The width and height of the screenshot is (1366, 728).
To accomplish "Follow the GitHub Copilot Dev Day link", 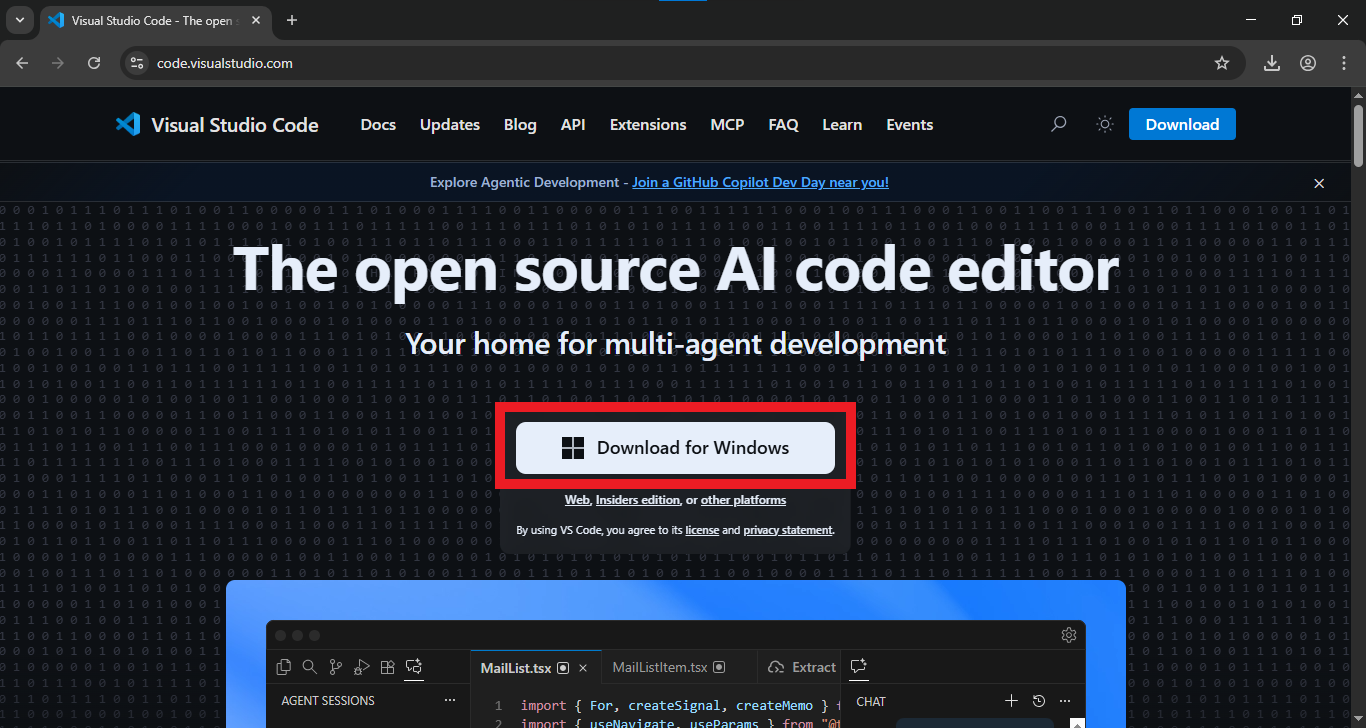I will click(760, 182).
